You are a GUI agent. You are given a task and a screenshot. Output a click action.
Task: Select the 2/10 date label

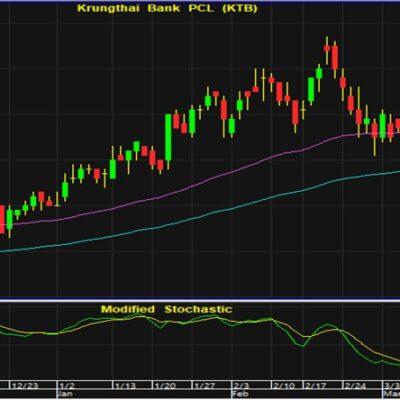click(x=284, y=386)
